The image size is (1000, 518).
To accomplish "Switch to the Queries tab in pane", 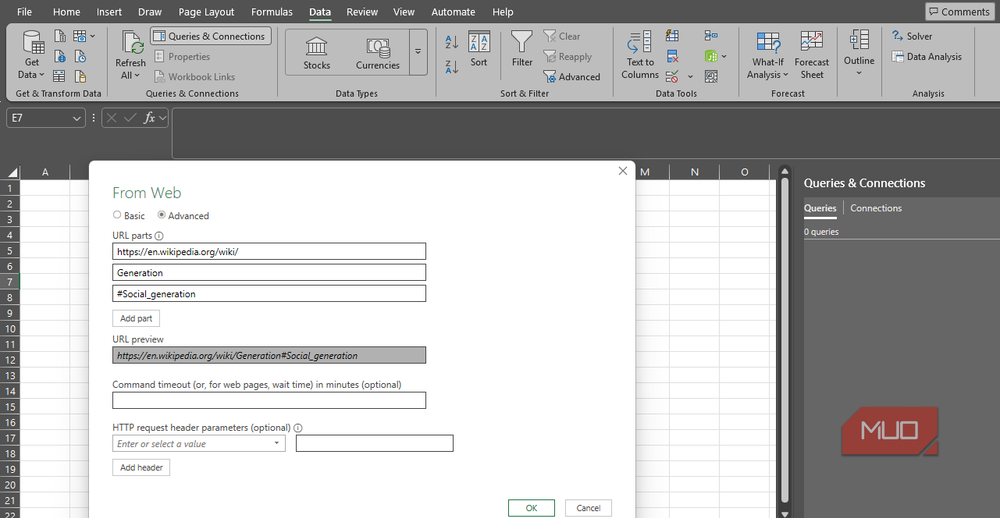I will pyautogui.click(x=820, y=208).
